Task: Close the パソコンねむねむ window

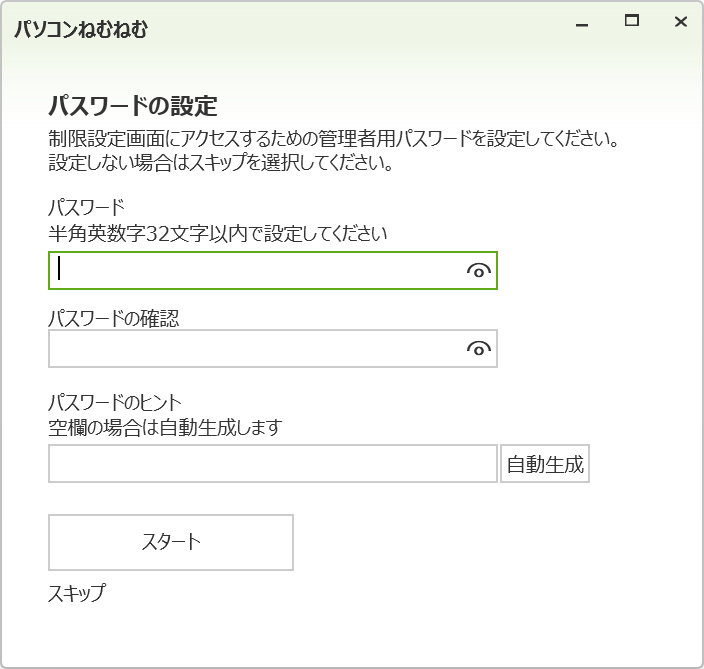Action: 680,21
